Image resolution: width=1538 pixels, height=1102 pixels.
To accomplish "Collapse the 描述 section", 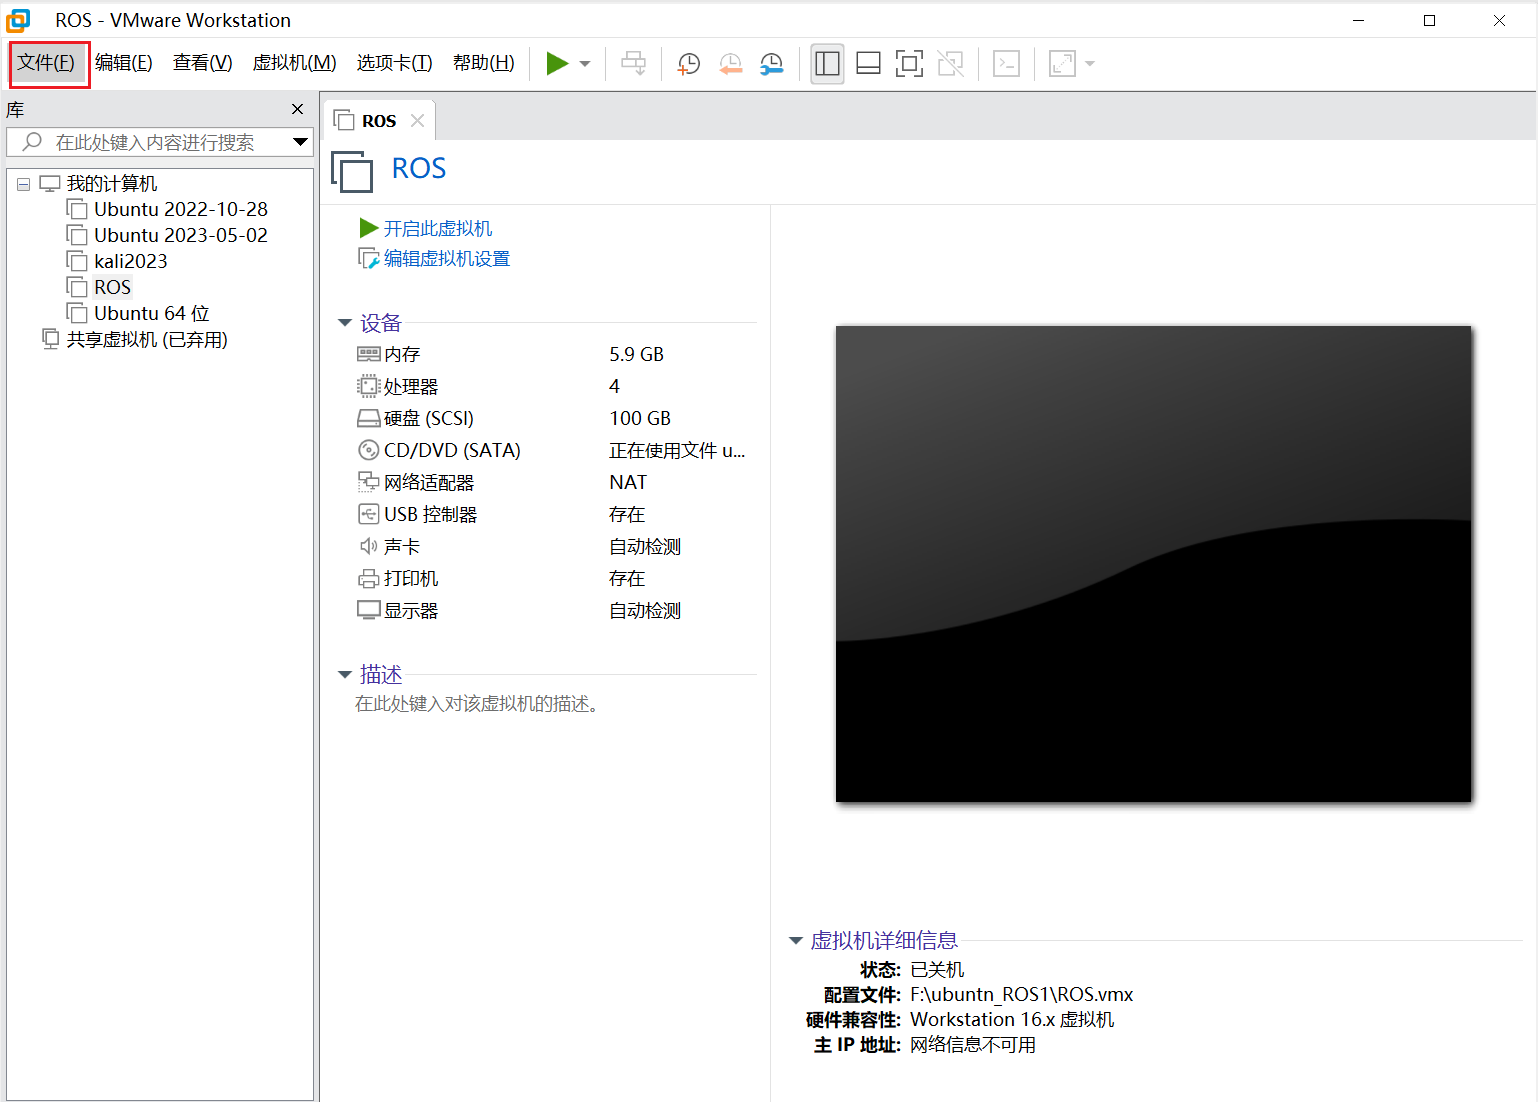I will point(345,674).
